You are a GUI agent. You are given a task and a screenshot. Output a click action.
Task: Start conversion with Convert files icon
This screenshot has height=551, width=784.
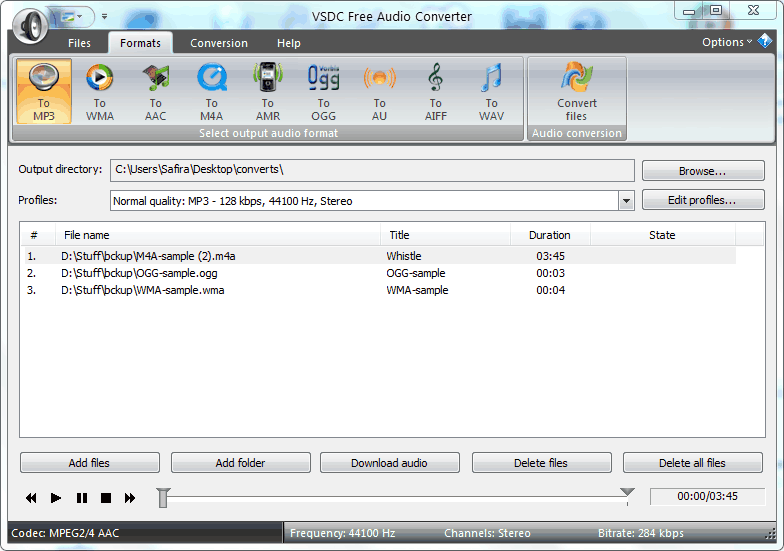[576, 91]
